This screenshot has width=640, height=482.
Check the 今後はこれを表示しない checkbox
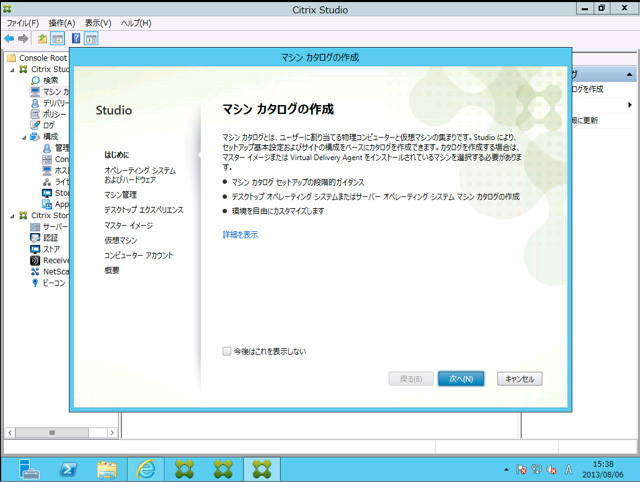(227, 351)
